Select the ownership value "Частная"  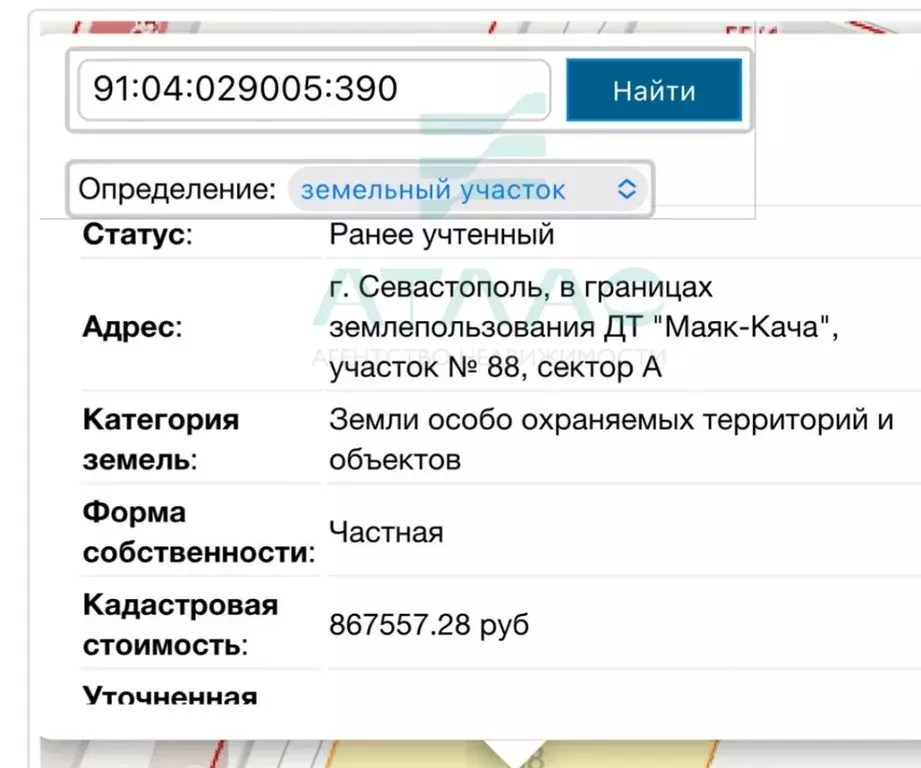(386, 532)
